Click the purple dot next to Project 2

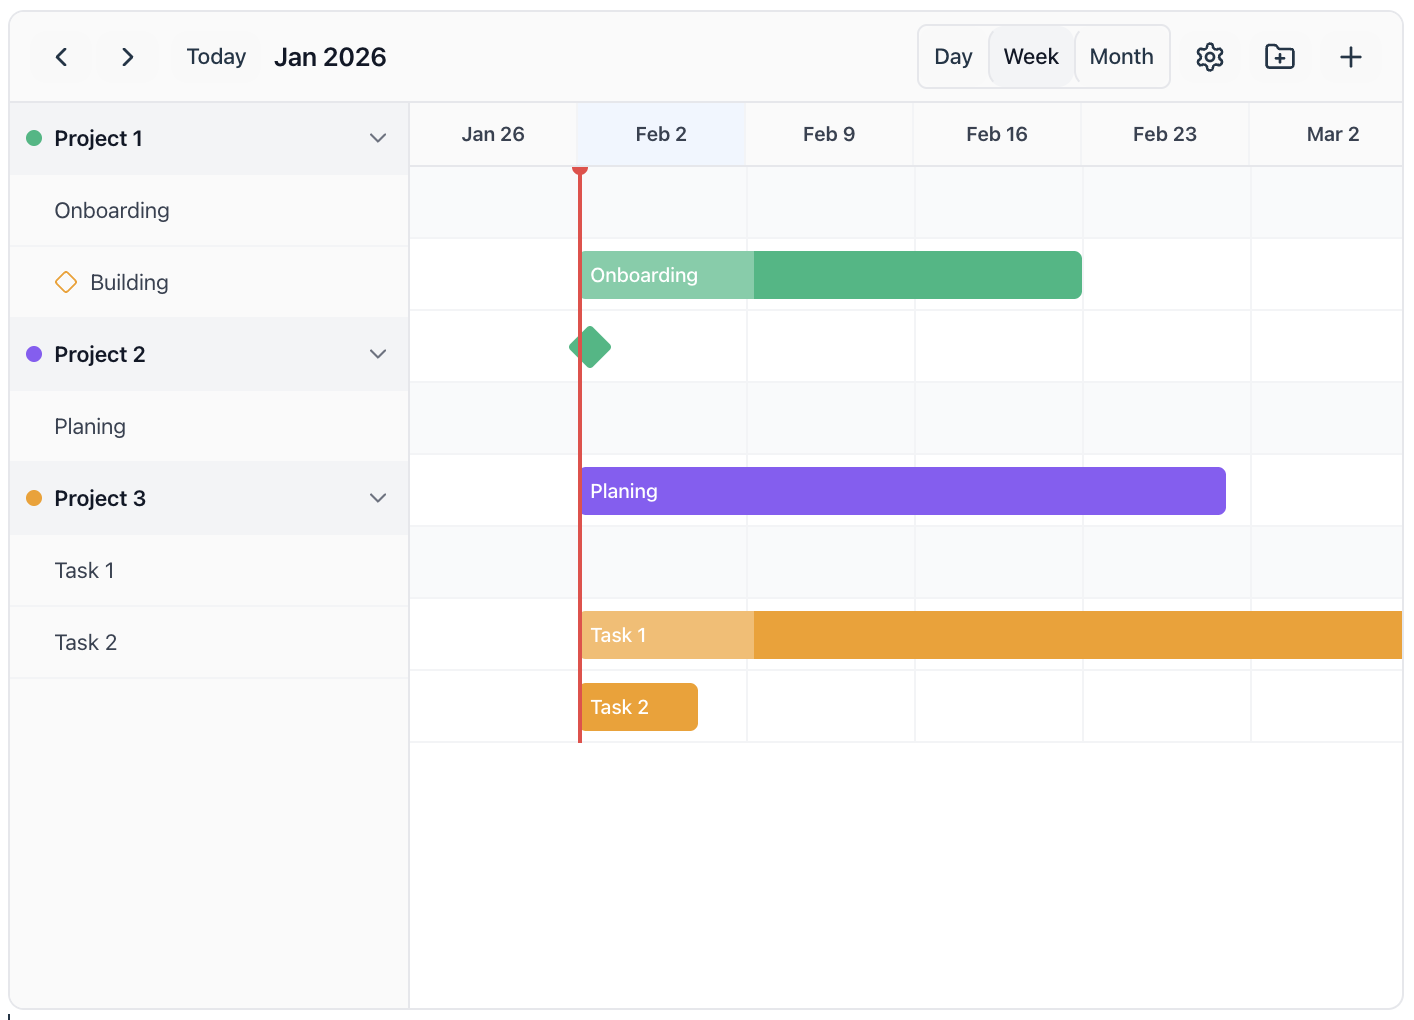pos(31,353)
